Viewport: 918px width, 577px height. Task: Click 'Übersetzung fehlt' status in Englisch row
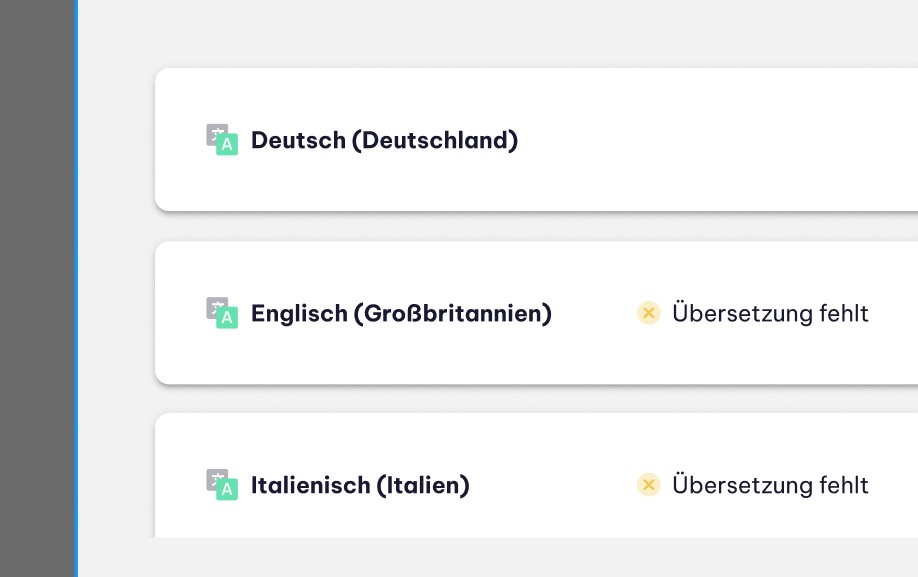click(770, 313)
